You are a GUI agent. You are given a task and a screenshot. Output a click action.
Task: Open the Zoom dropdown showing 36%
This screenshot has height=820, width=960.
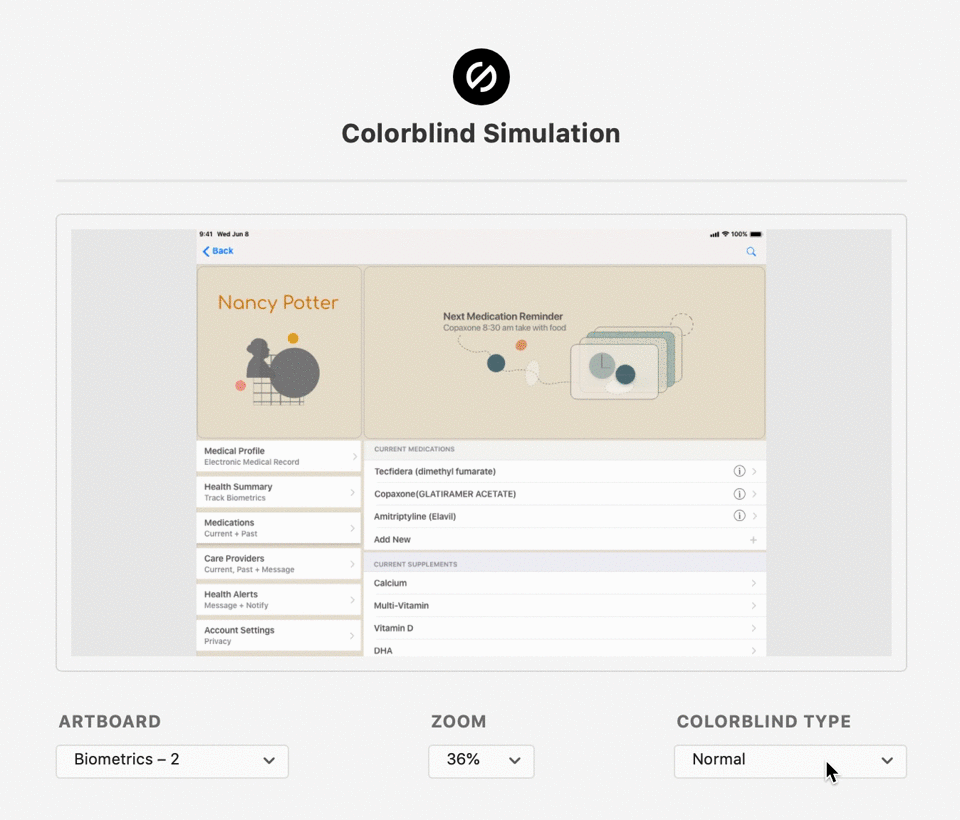tap(481, 761)
